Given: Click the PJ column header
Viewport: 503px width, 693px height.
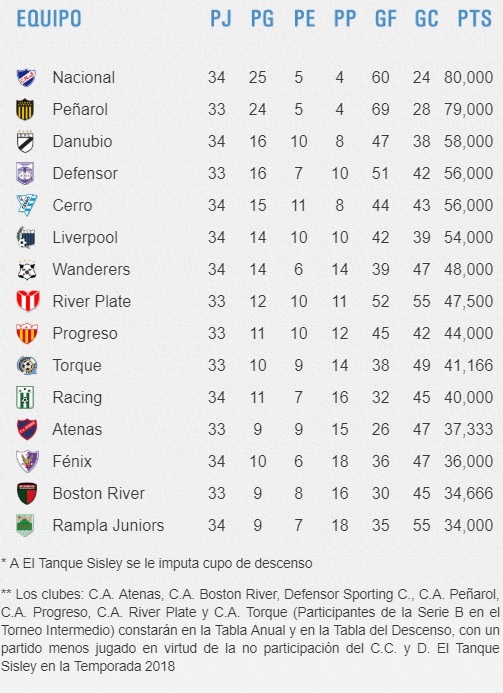Looking at the screenshot, I should (x=221, y=19).
